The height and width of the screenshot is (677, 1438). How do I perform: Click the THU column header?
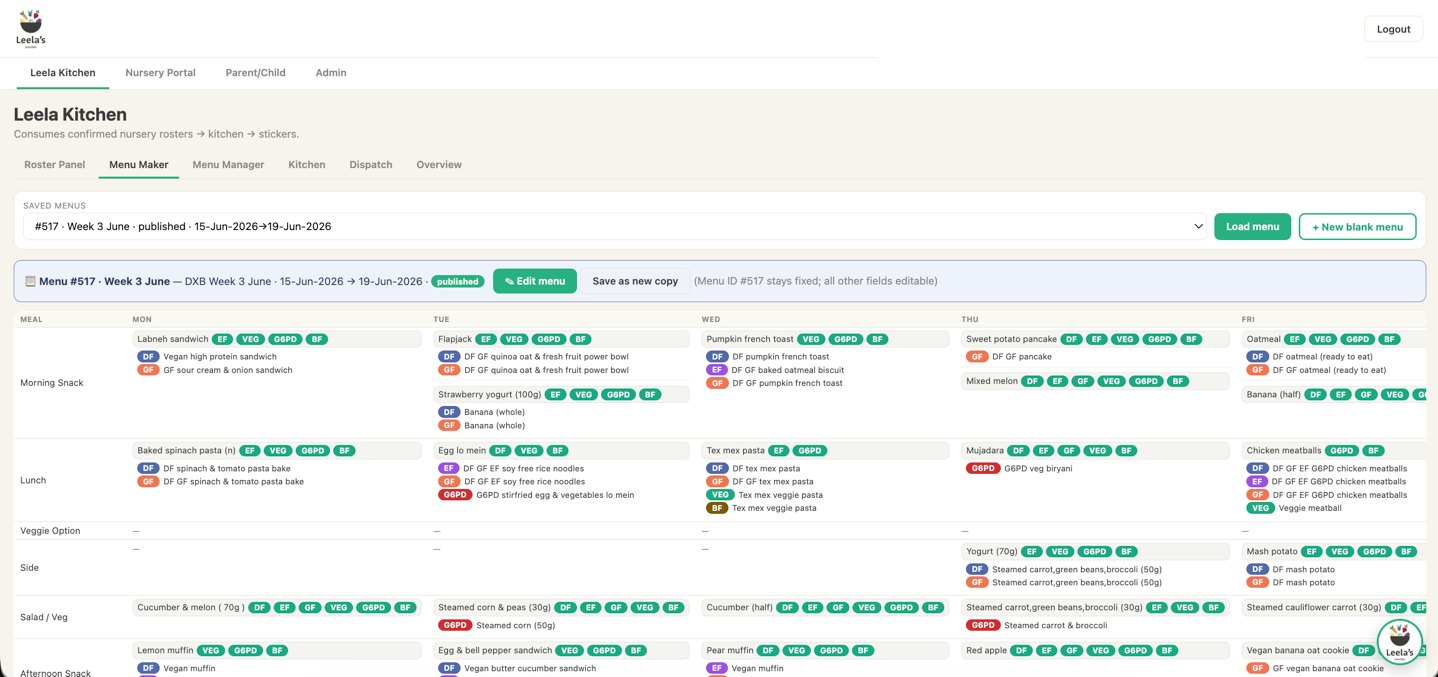point(970,319)
